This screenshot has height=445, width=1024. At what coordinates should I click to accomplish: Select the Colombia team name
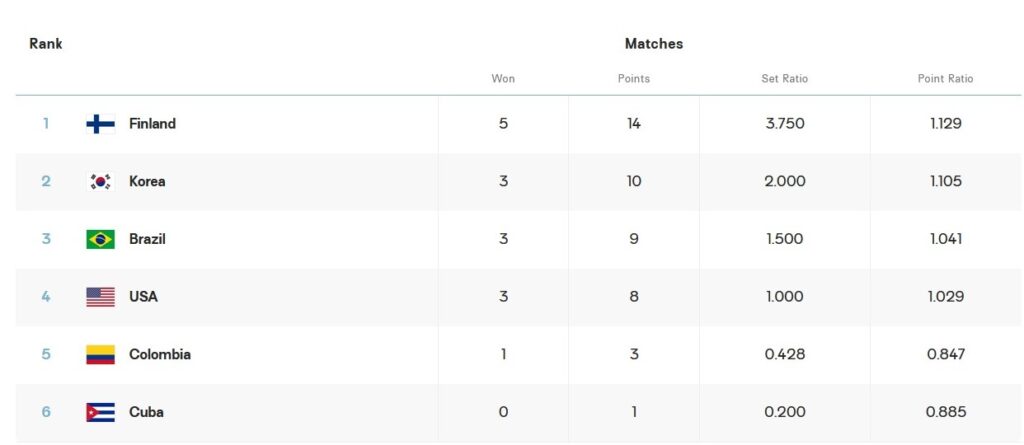(x=160, y=354)
